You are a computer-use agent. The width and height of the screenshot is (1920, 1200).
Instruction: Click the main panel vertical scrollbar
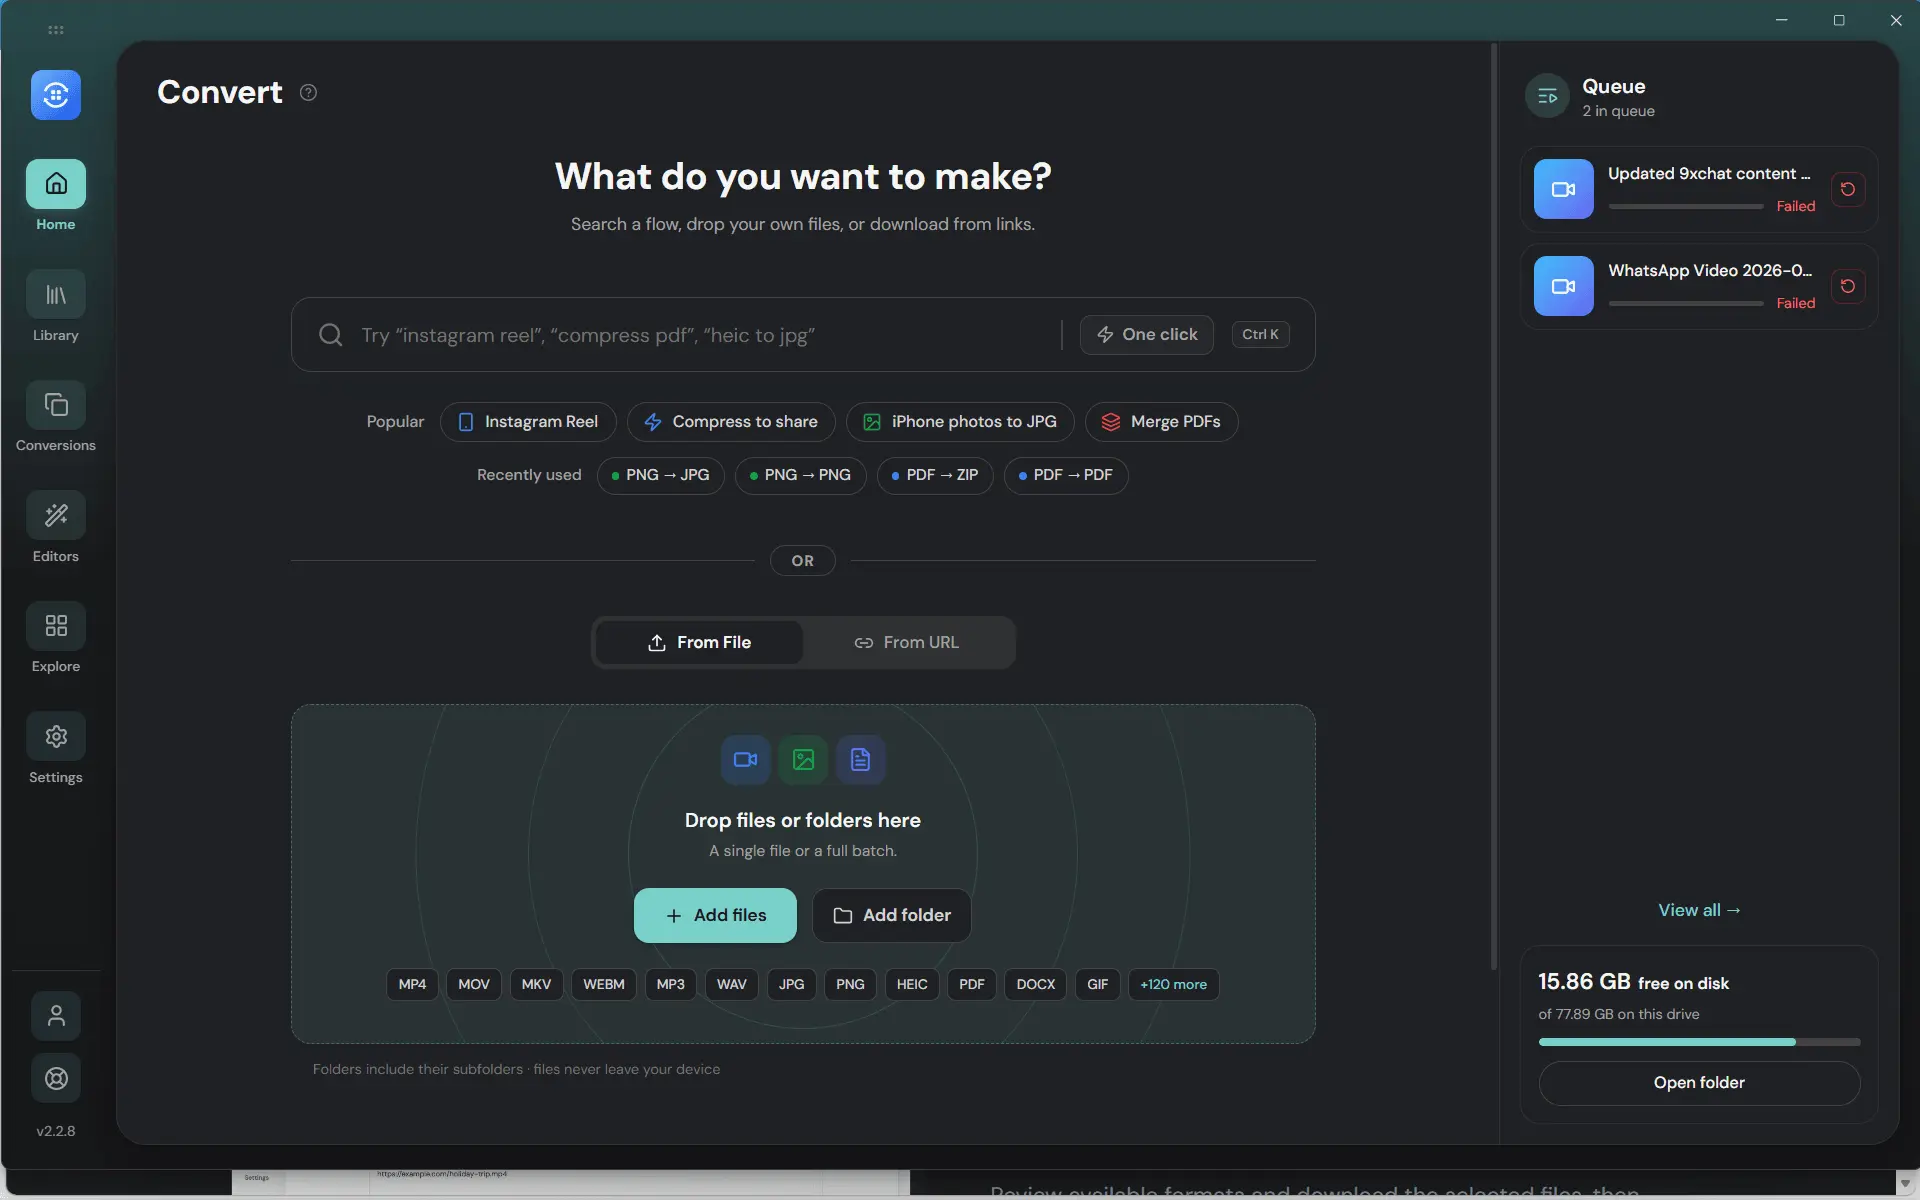click(1494, 505)
